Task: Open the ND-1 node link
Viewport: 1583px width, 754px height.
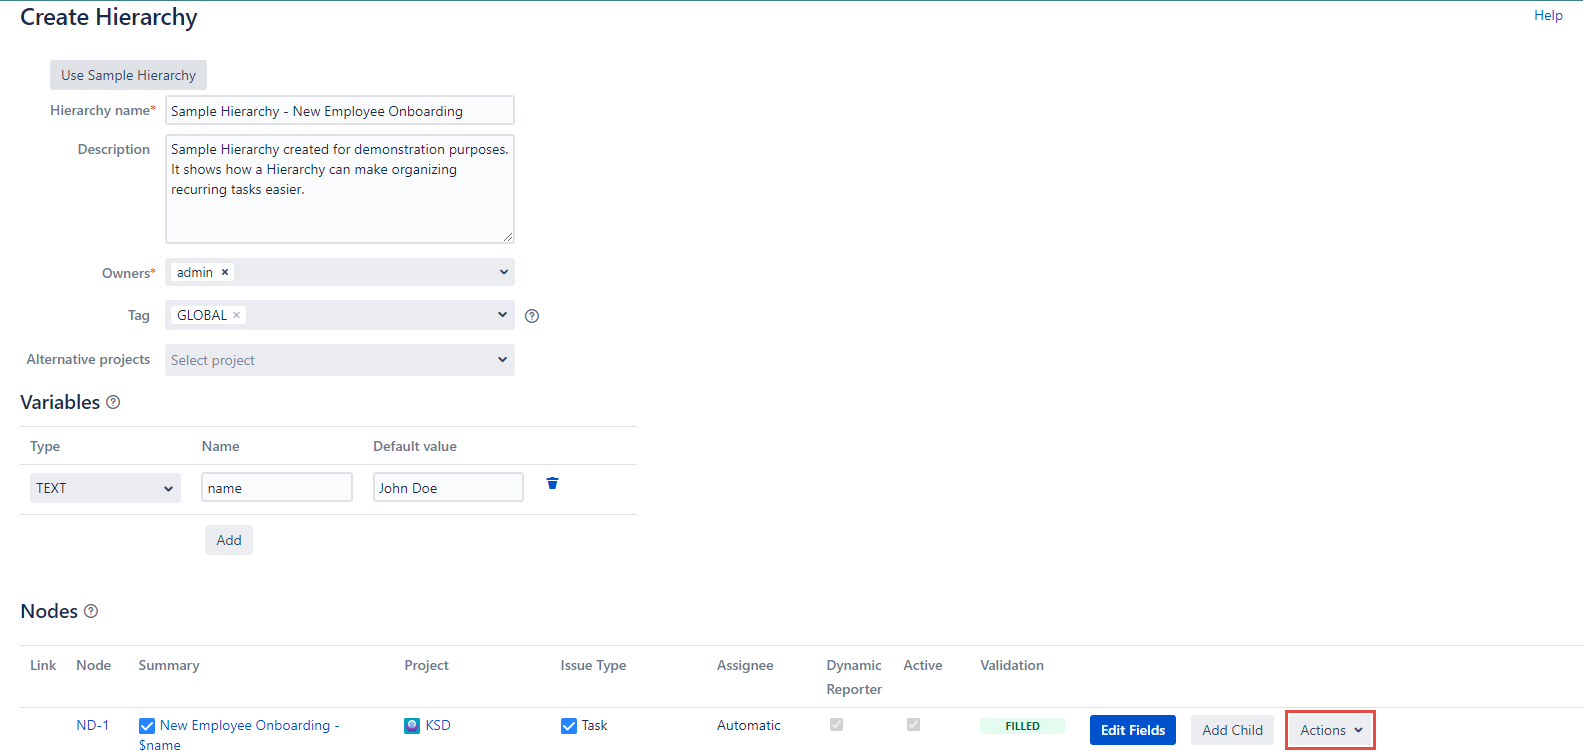Action: 92,725
